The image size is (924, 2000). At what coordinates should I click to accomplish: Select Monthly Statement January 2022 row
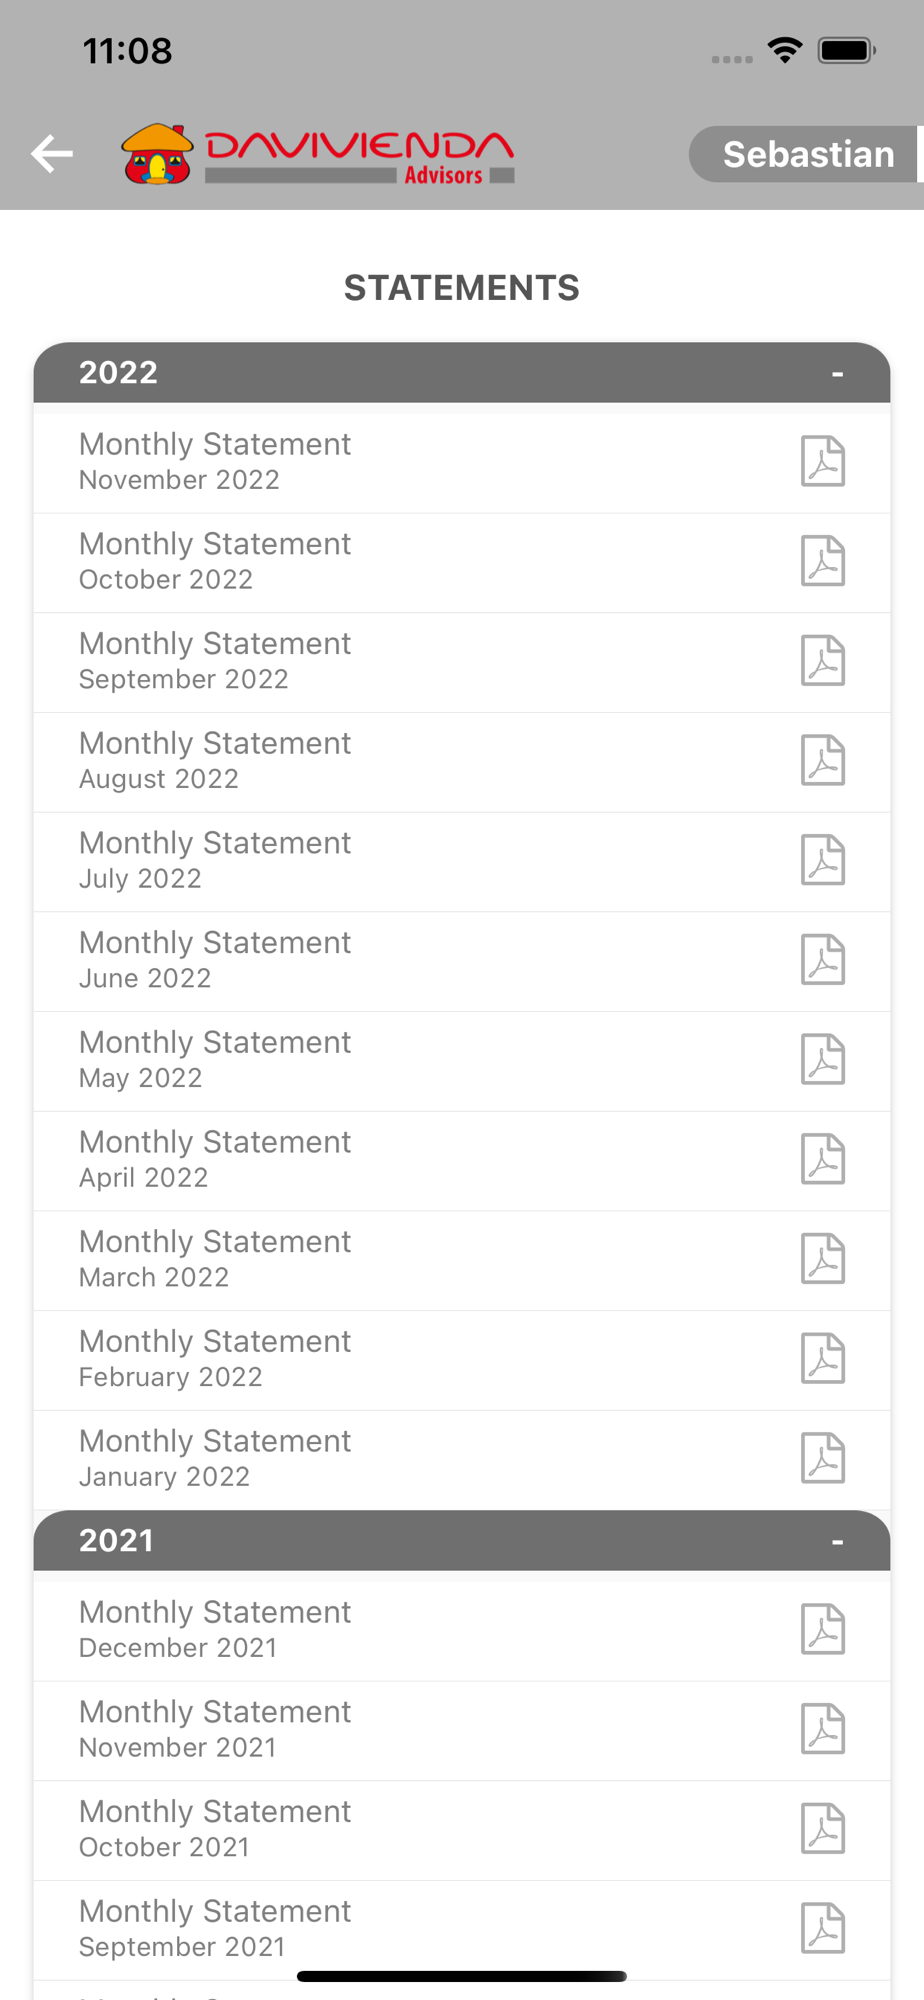click(462, 1460)
